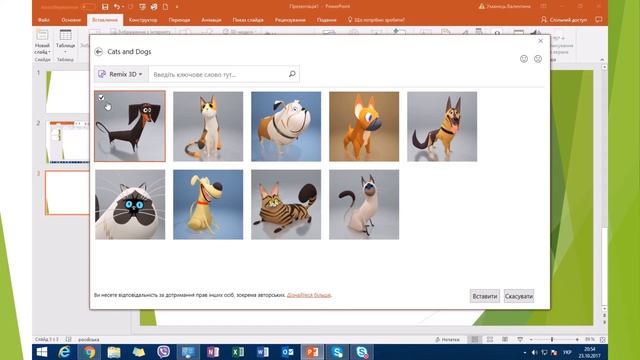Select slide 2 thumbnail in the slide panel

[x=68, y=142]
